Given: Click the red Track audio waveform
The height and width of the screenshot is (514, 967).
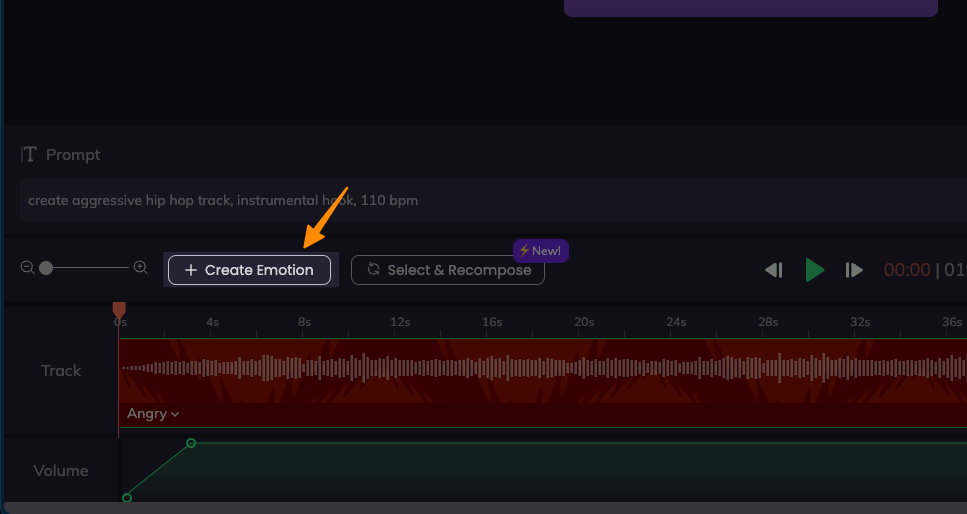Looking at the screenshot, I should [540, 369].
